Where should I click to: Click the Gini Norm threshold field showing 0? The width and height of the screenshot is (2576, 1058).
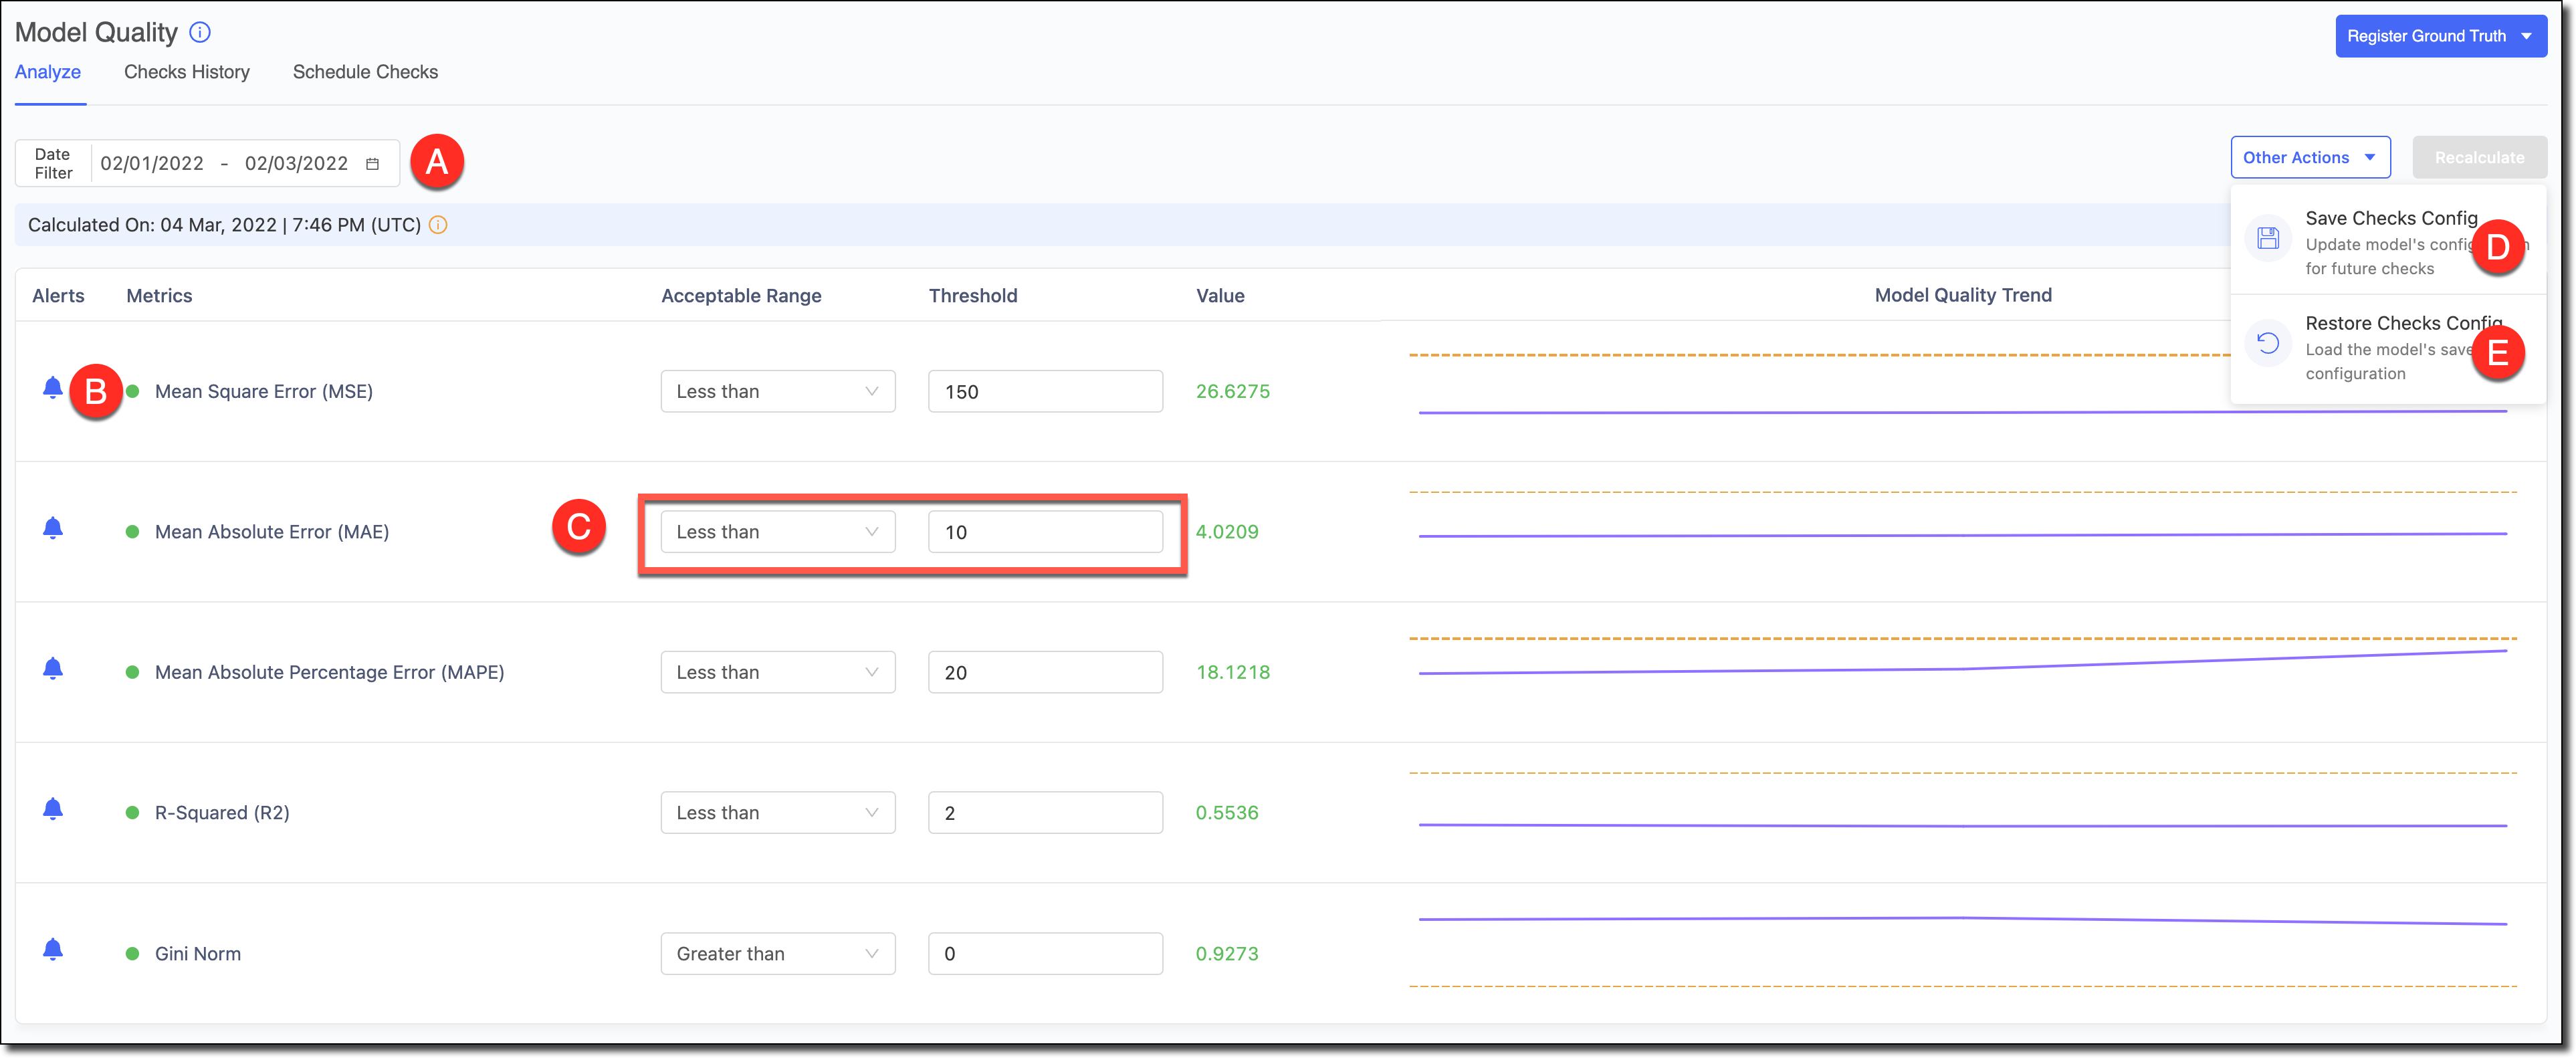point(1045,954)
